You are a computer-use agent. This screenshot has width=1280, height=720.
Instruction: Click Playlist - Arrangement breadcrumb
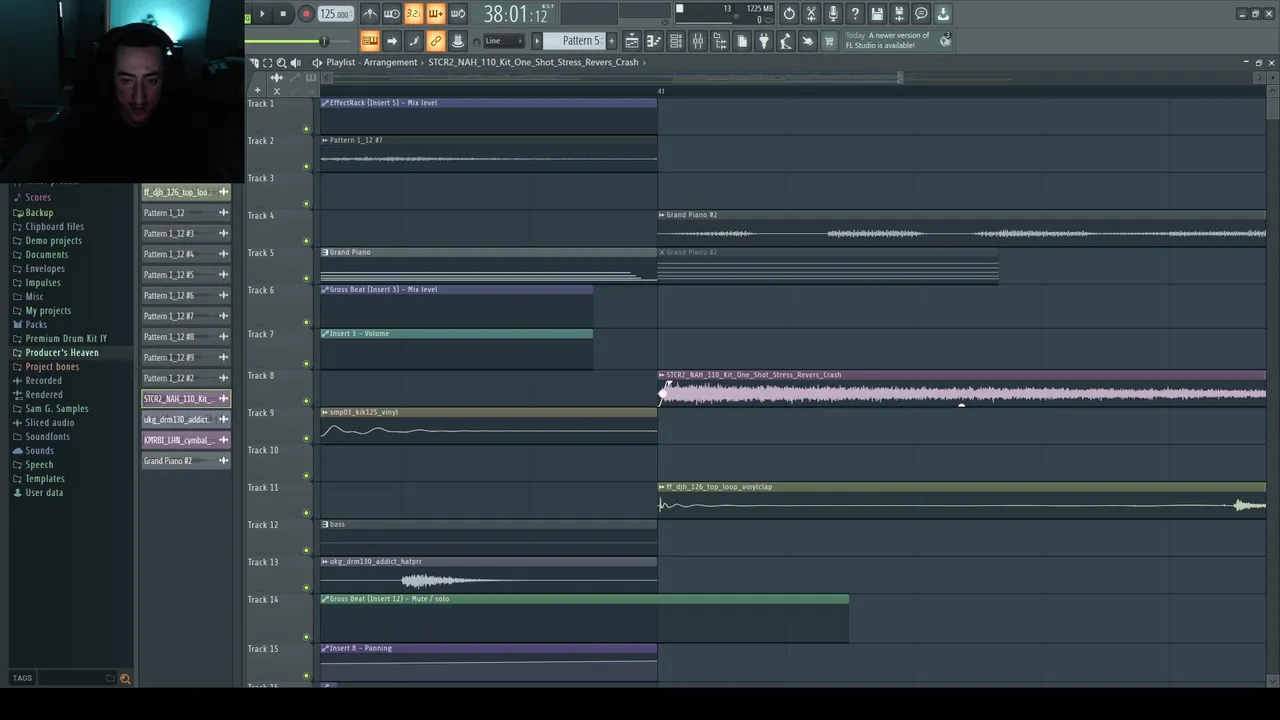[371, 62]
